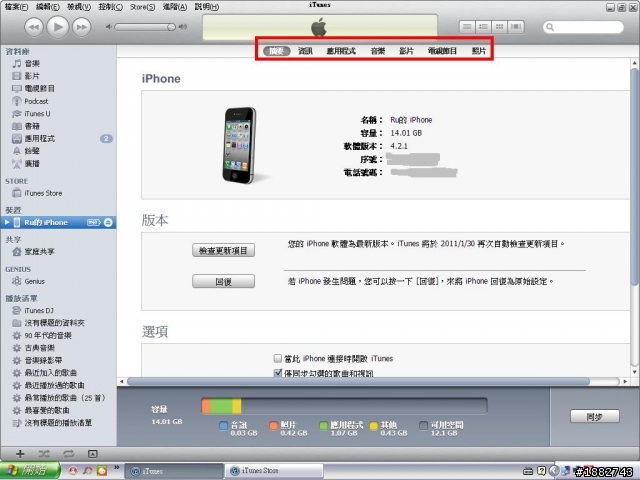
Task: Switch to album list view icon
Action: coord(483,27)
